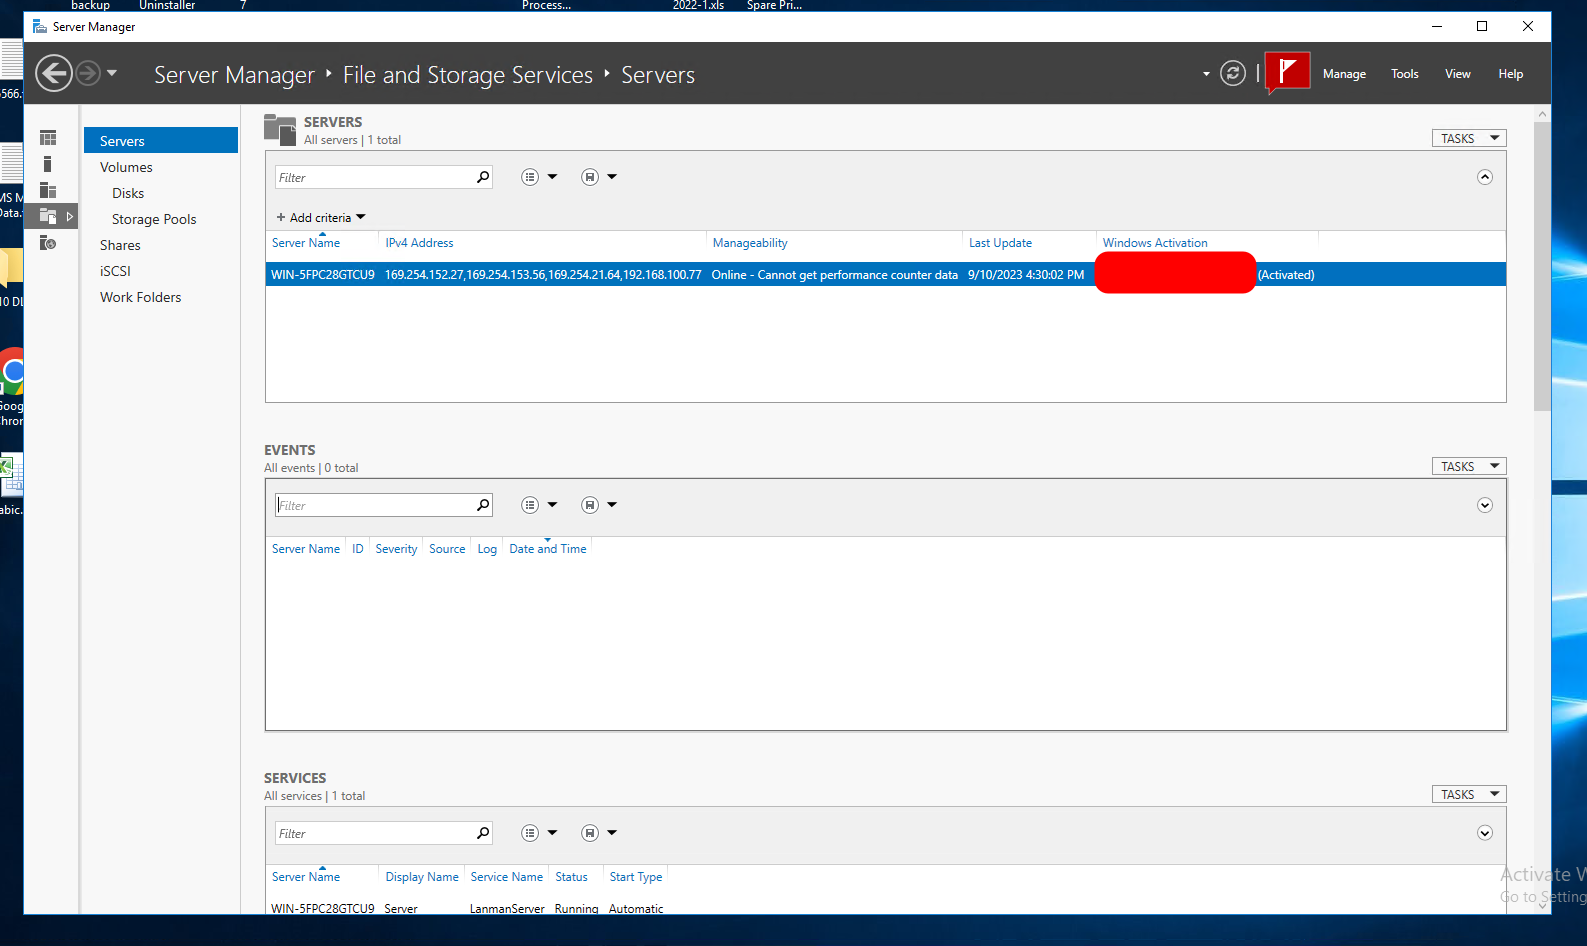
Task: Click the bottom role icon in left rail
Action: pyautogui.click(x=48, y=242)
